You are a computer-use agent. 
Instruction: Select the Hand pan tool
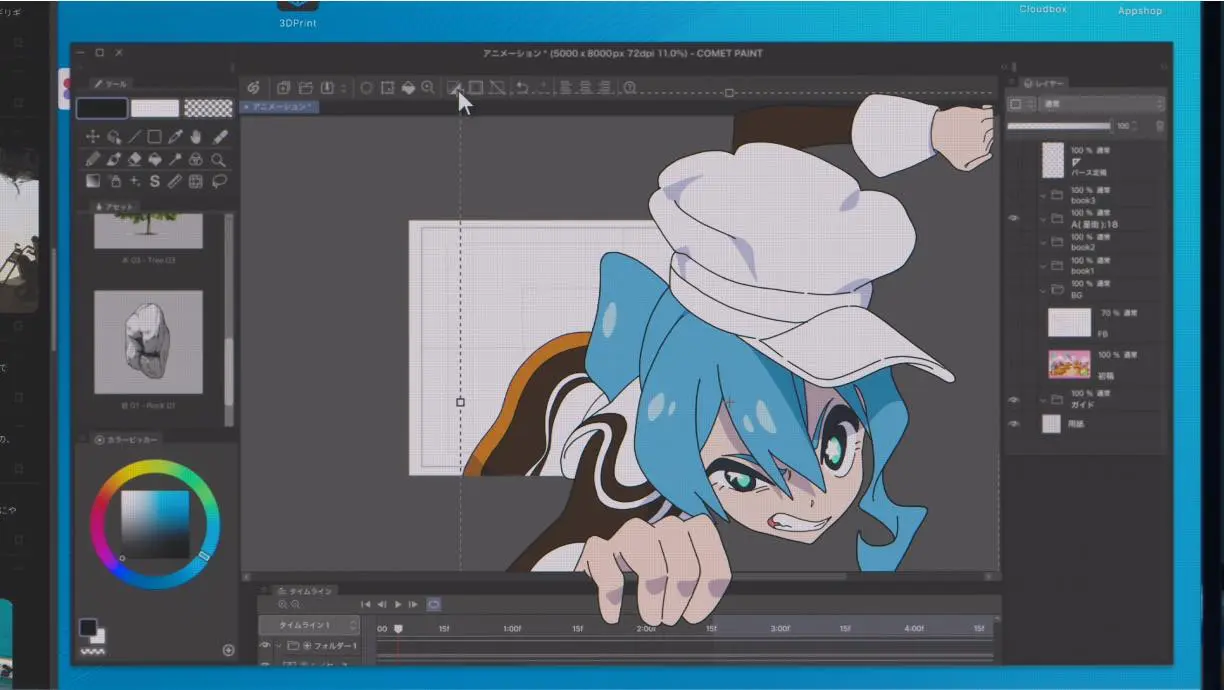click(x=197, y=137)
